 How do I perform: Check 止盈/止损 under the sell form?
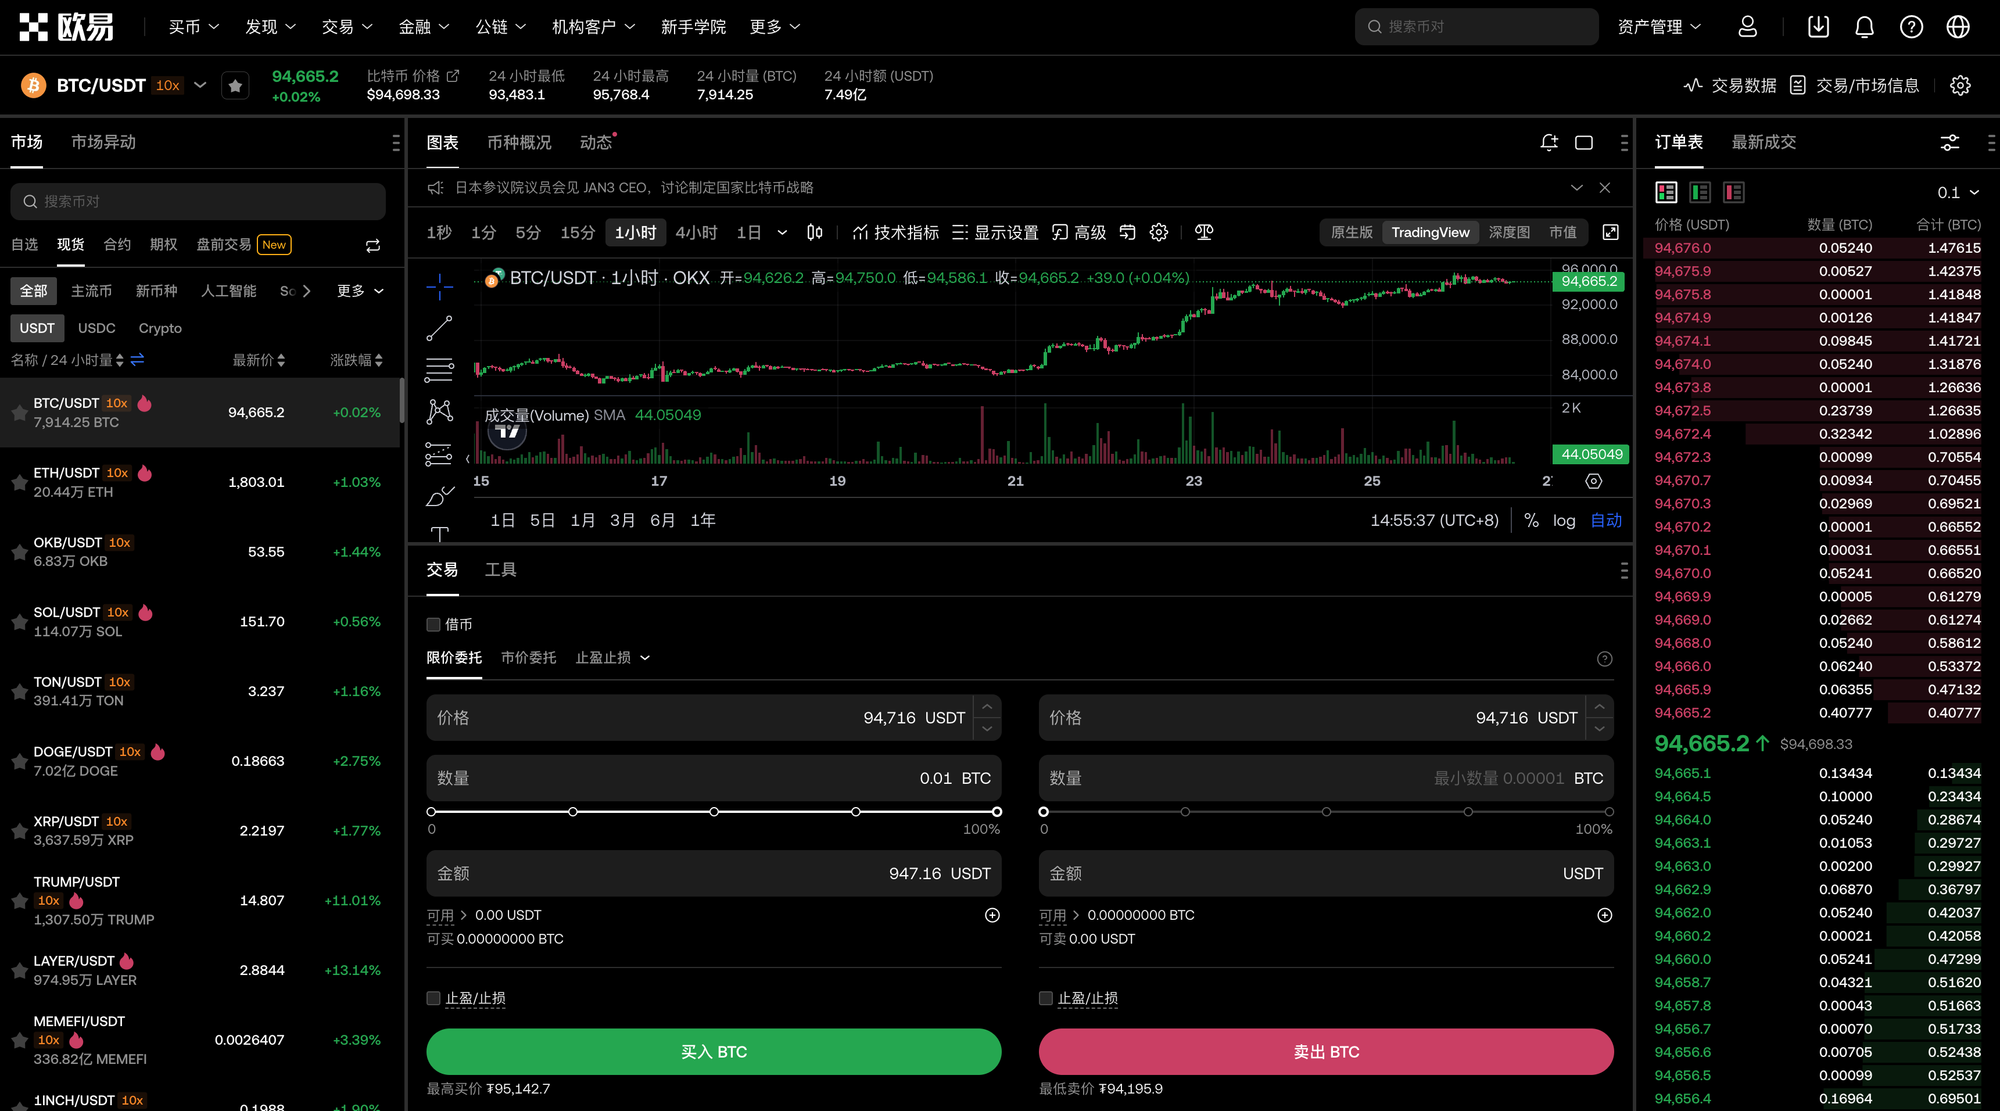[1046, 998]
